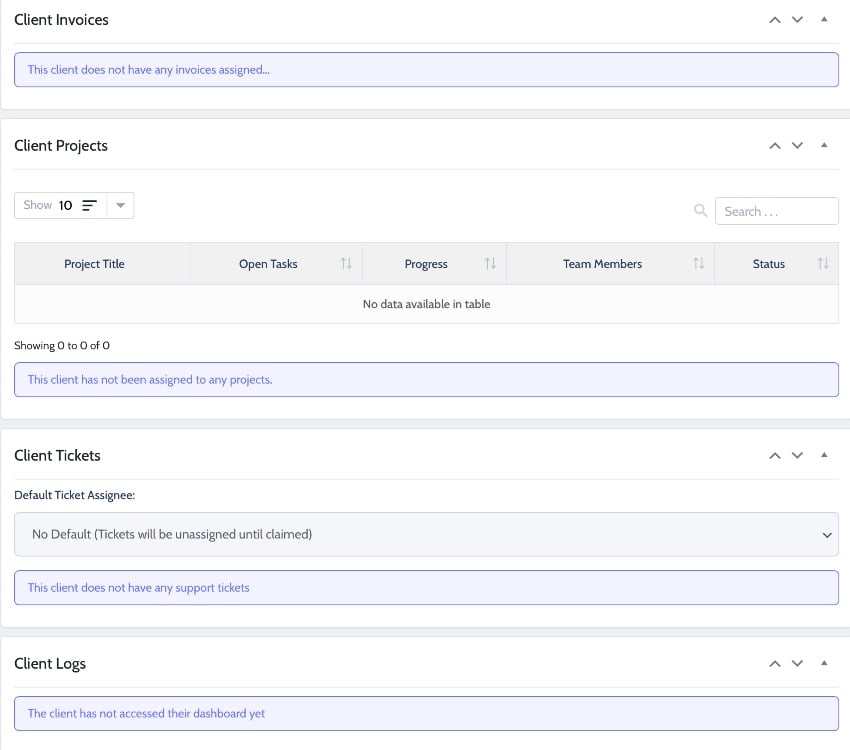Open the Default Ticket Assignee dropdown
The width and height of the screenshot is (850, 750).
coord(425,534)
